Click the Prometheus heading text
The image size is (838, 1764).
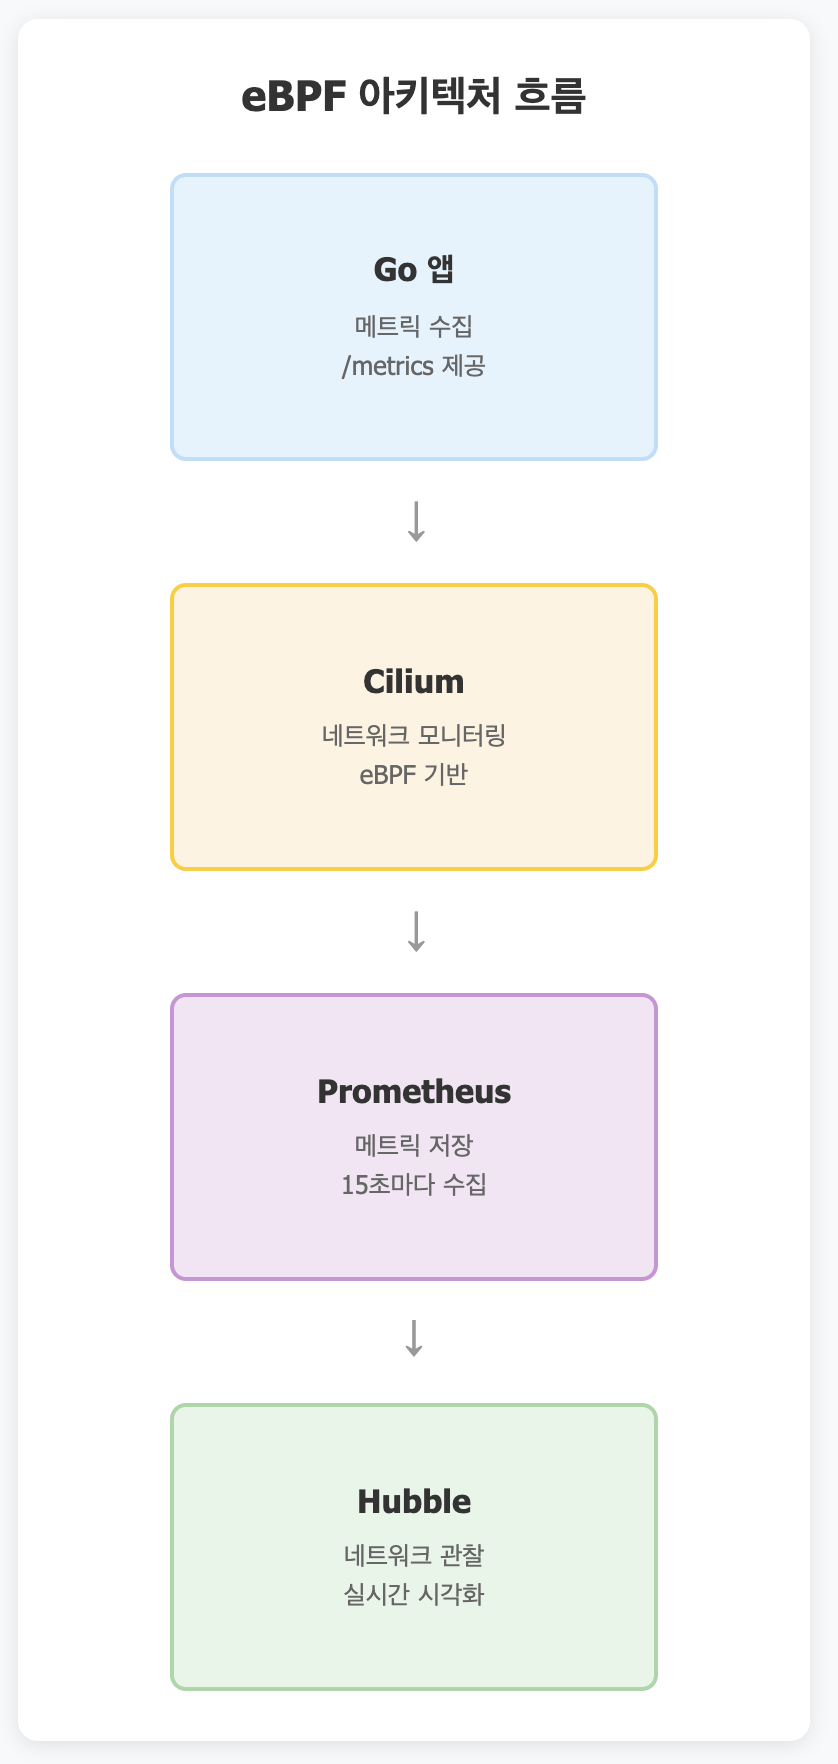coord(414,1092)
